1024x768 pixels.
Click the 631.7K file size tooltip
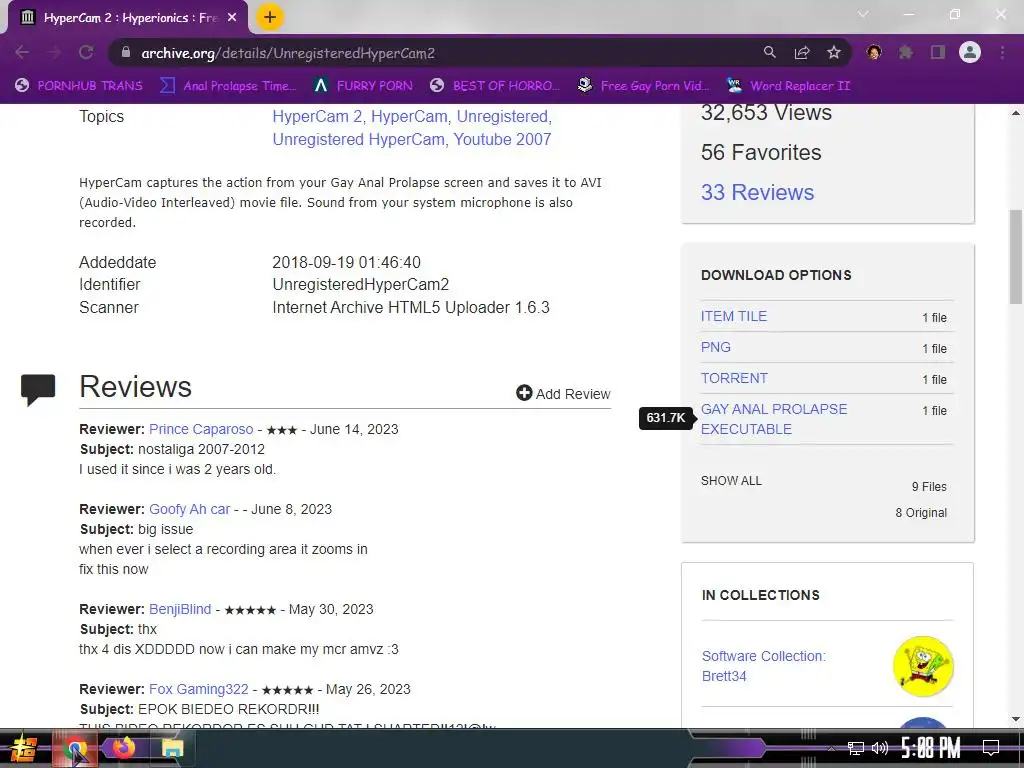click(x=665, y=418)
